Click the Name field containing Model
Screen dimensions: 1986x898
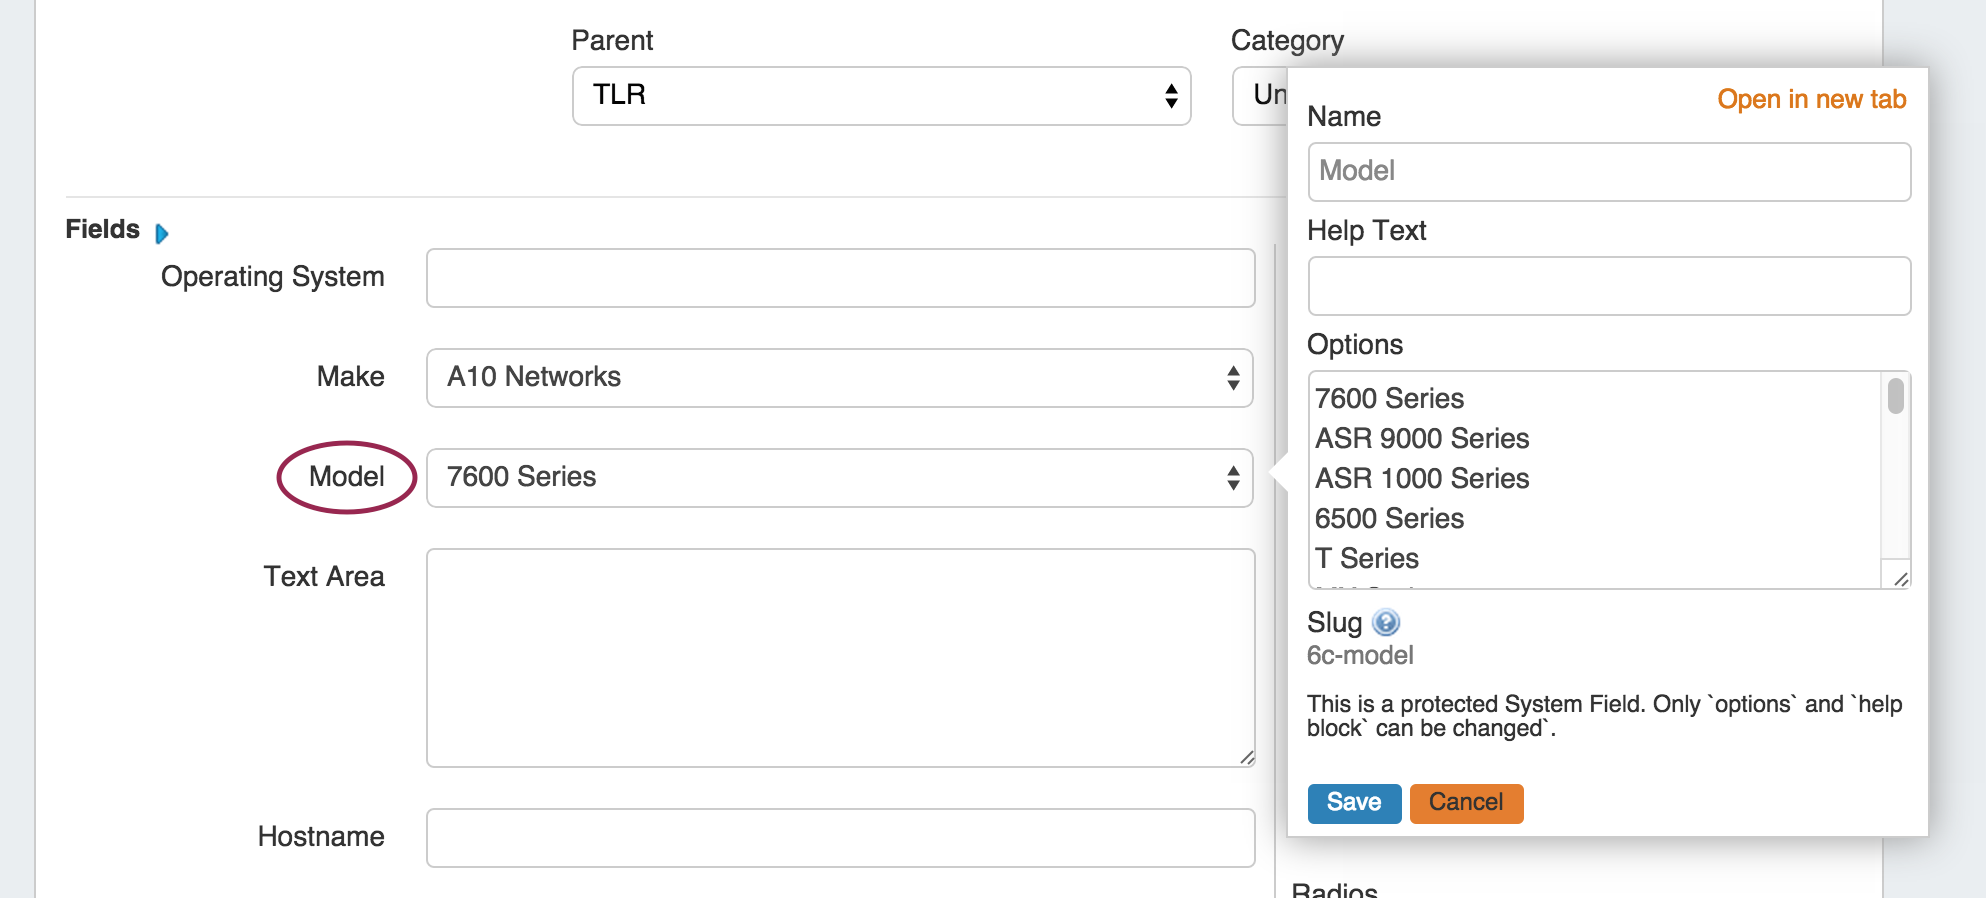(1609, 172)
